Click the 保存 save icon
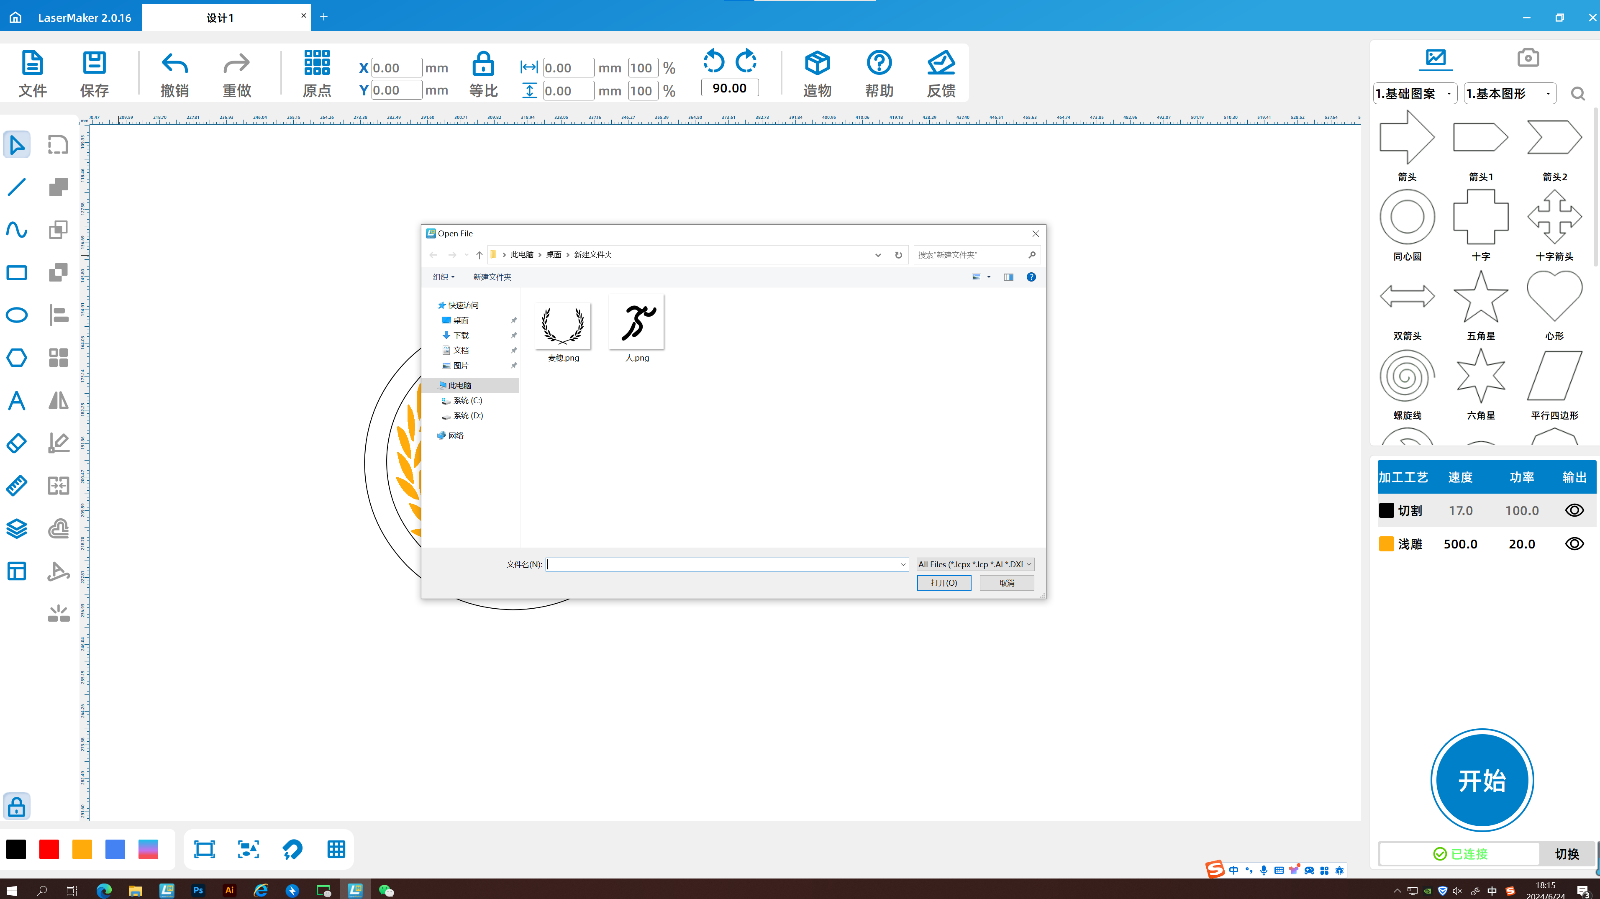This screenshot has width=1600, height=899. pyautogui.click(x=94, y=64)
